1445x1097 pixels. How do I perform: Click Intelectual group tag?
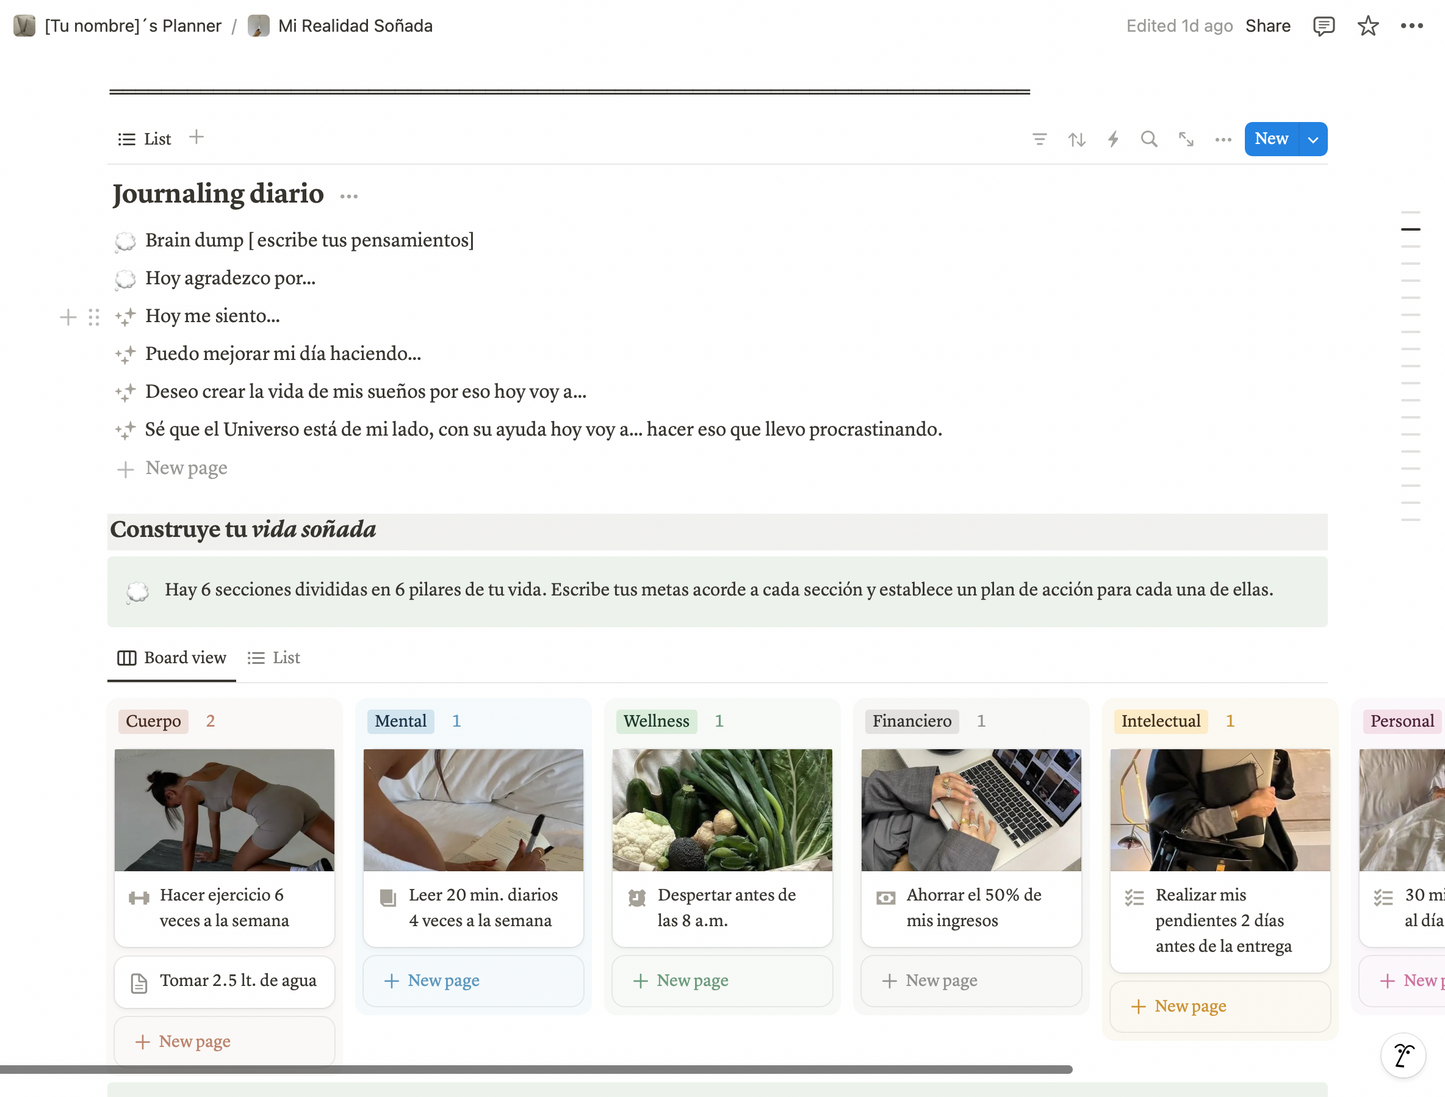pyautogui.click(x=1161, y=721)
